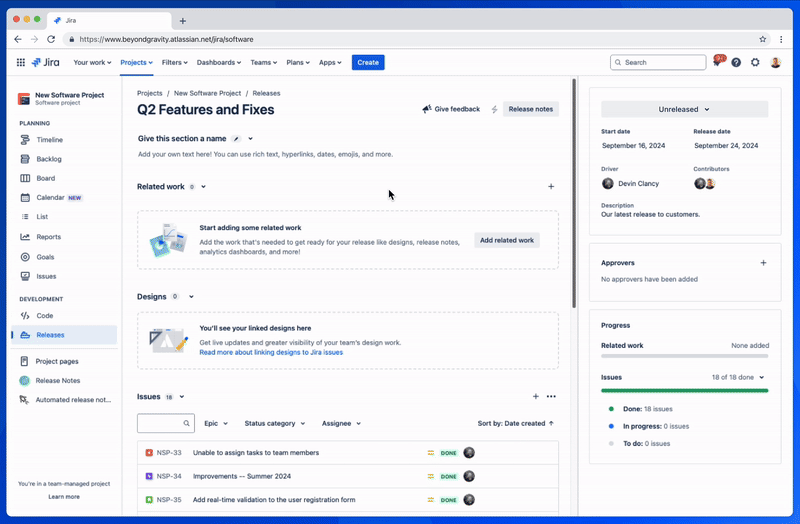Open issue NSP-34 Improvements Summer 2024
The width and height of the screenshot is (800, 524).
coord(347,477)
